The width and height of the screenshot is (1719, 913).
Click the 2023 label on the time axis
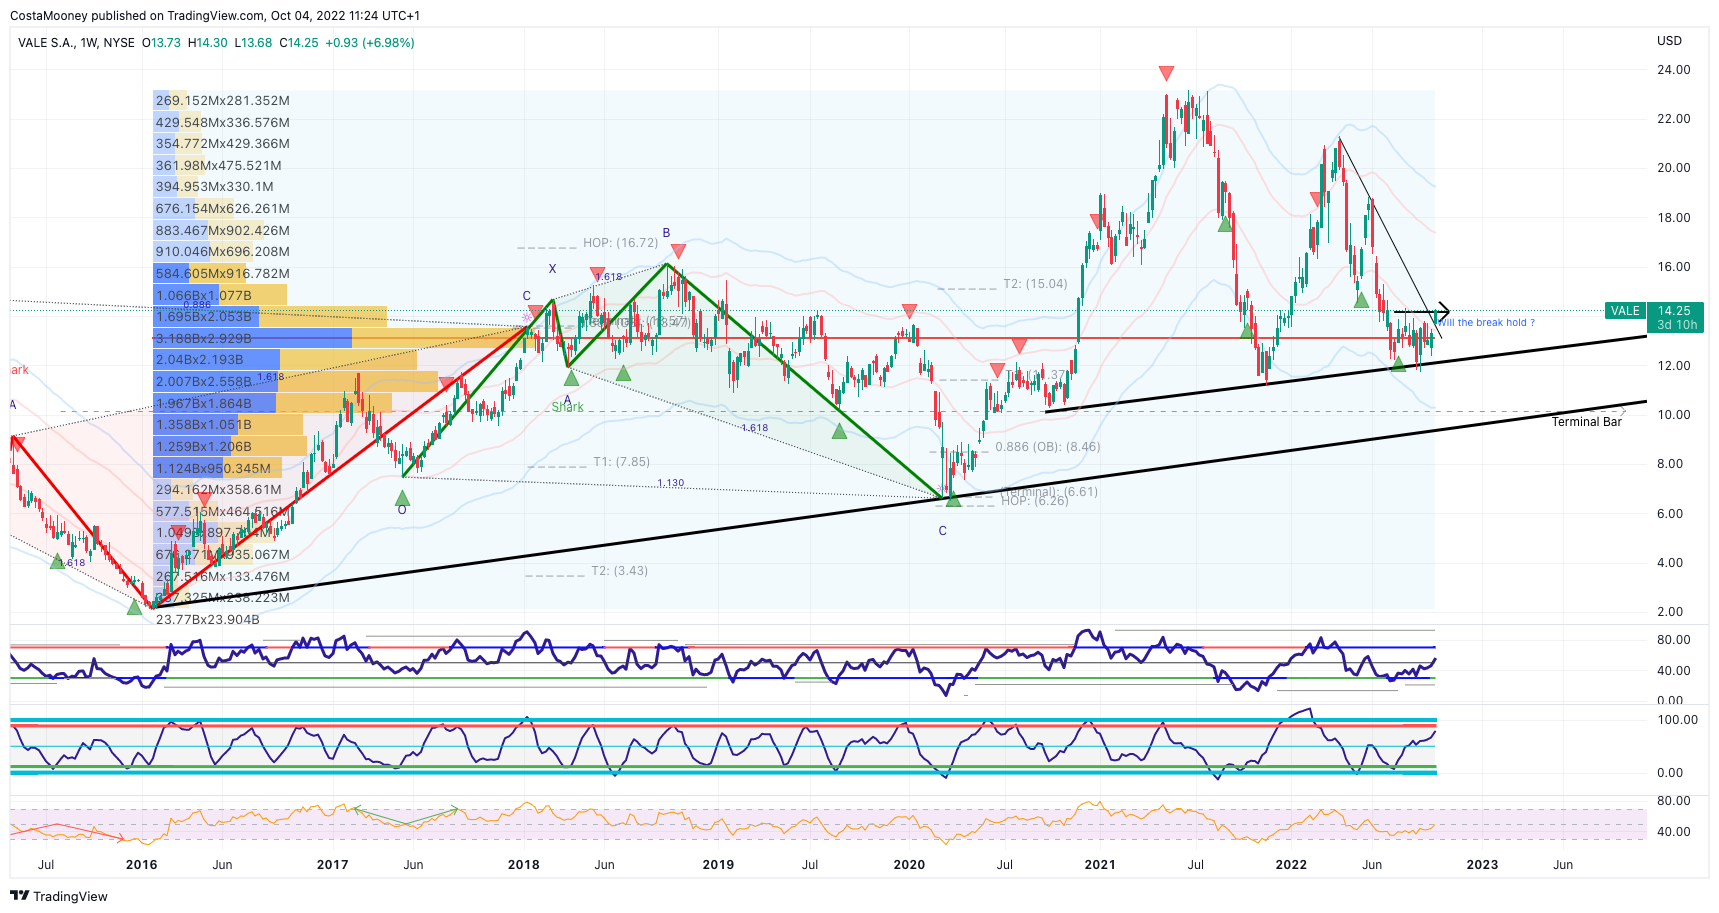1482,865
